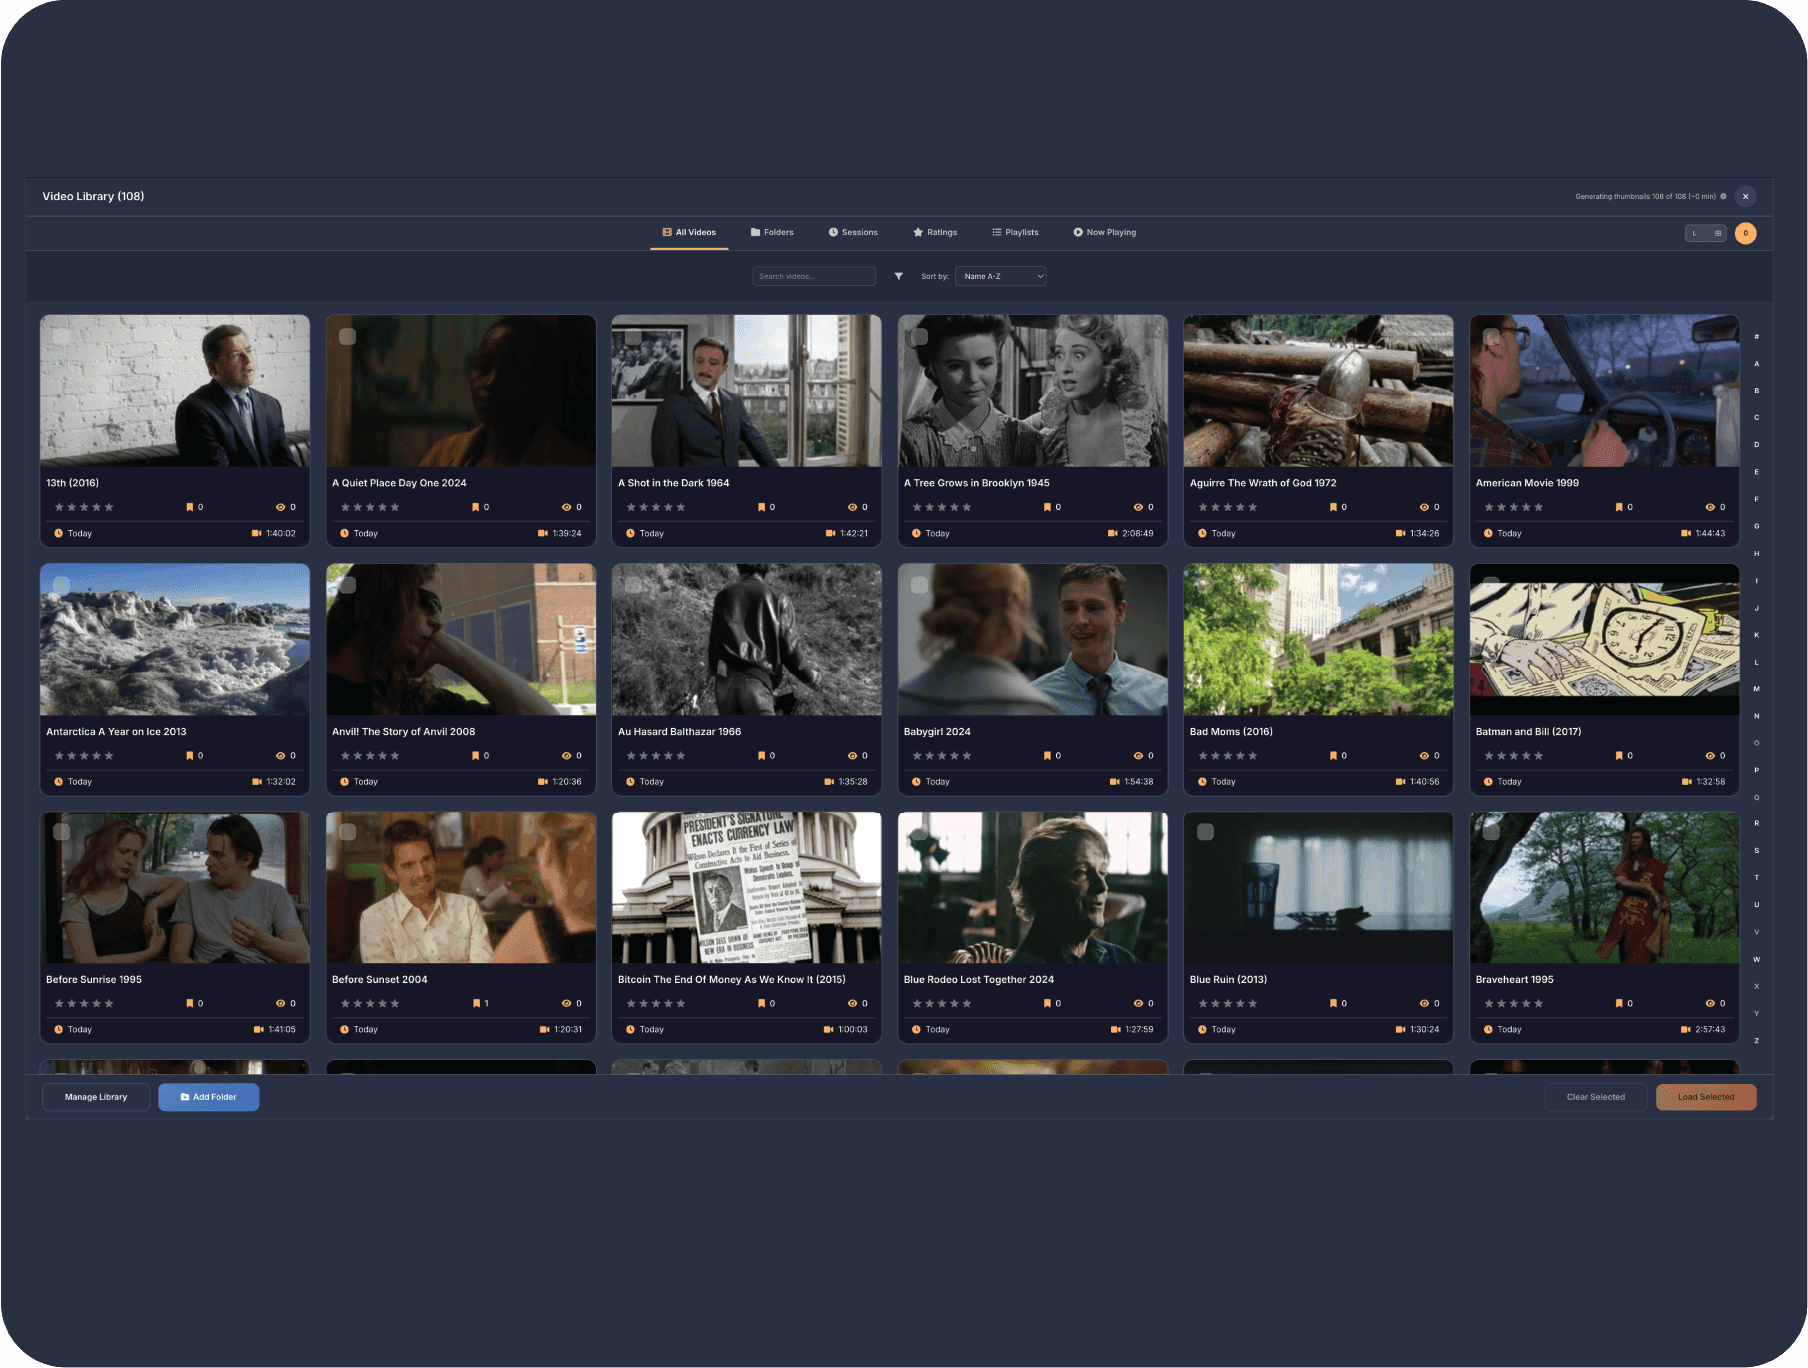Select the grid view icon in view switcher
Image resolution: width=1808 pixels, height=1368 pixels.
(x=1718, y=233)
